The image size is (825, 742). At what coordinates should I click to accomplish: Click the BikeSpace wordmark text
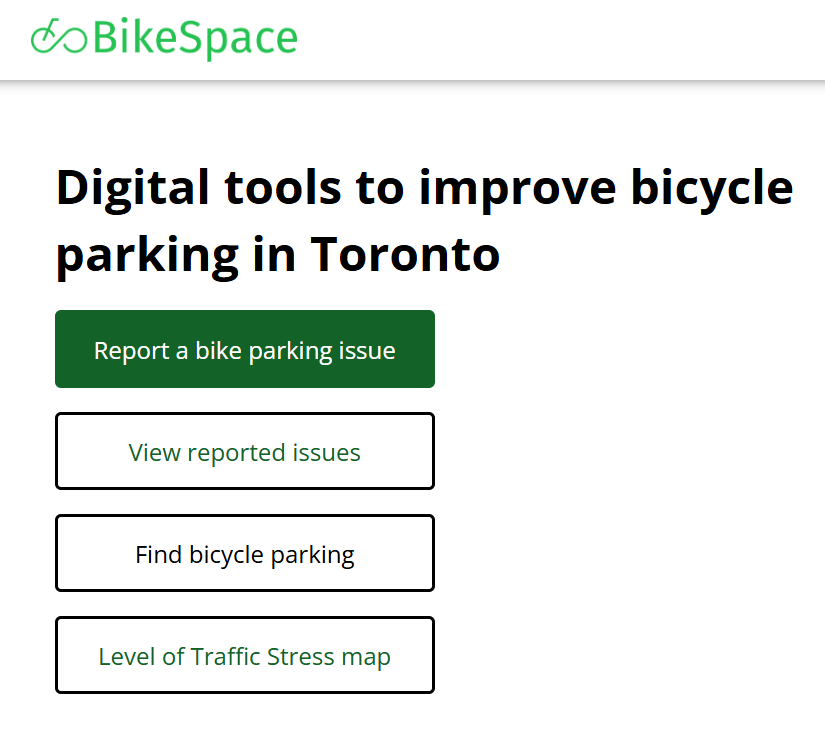tap(193, 37)
